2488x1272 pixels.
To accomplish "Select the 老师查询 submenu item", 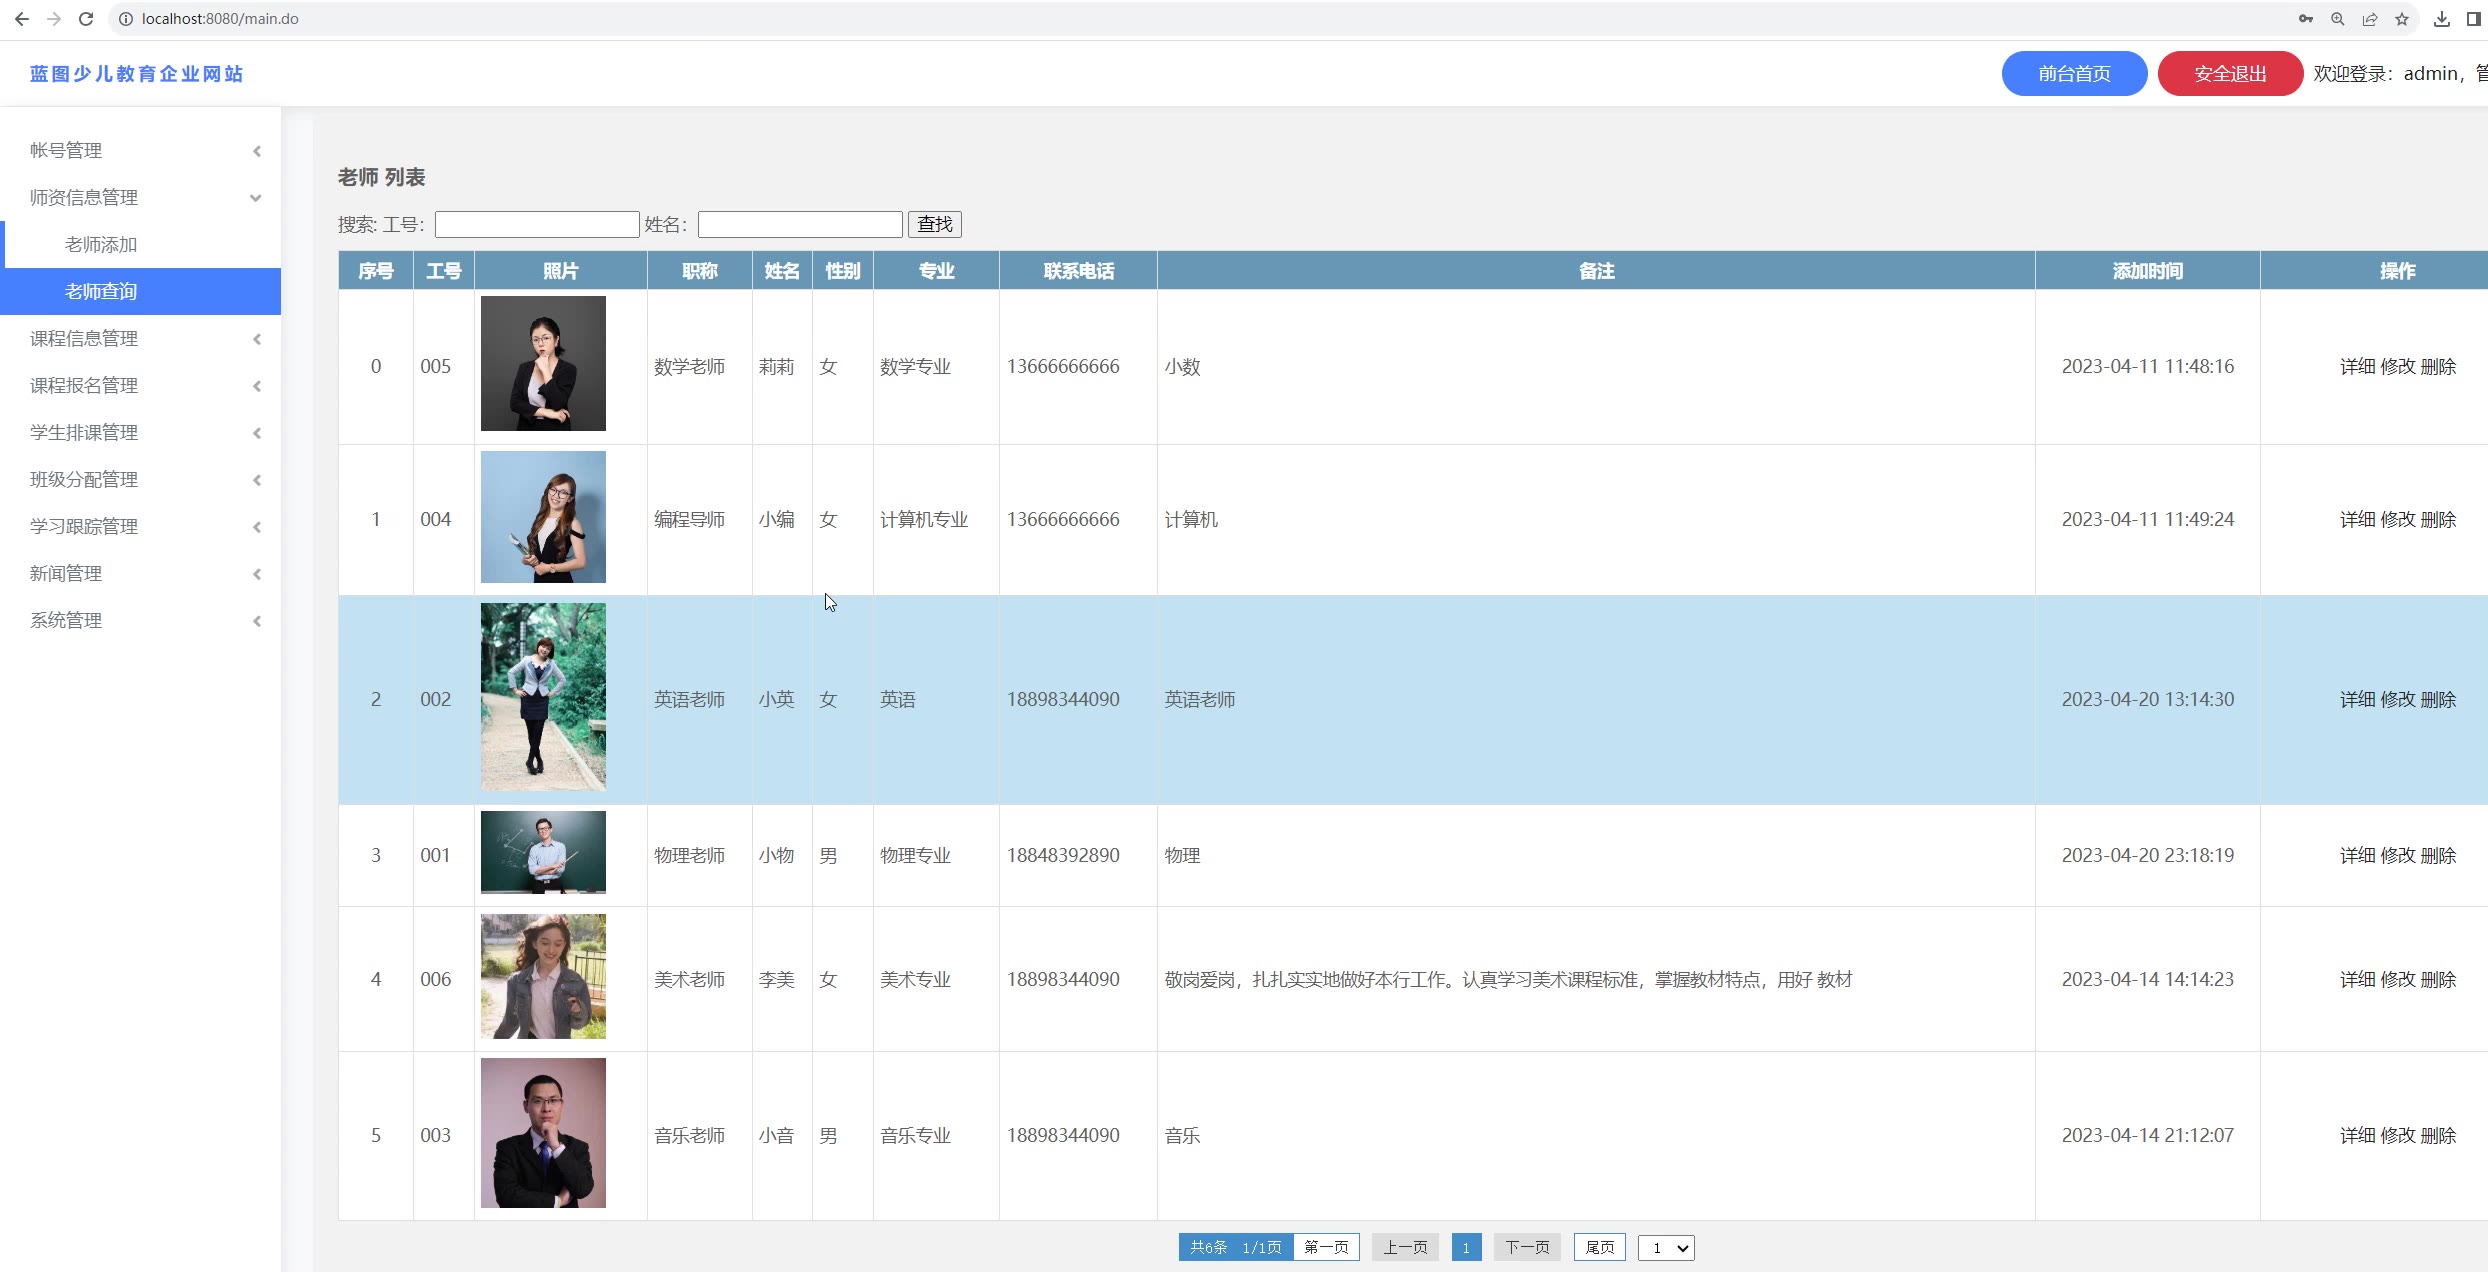I will (x=101, y=291).
